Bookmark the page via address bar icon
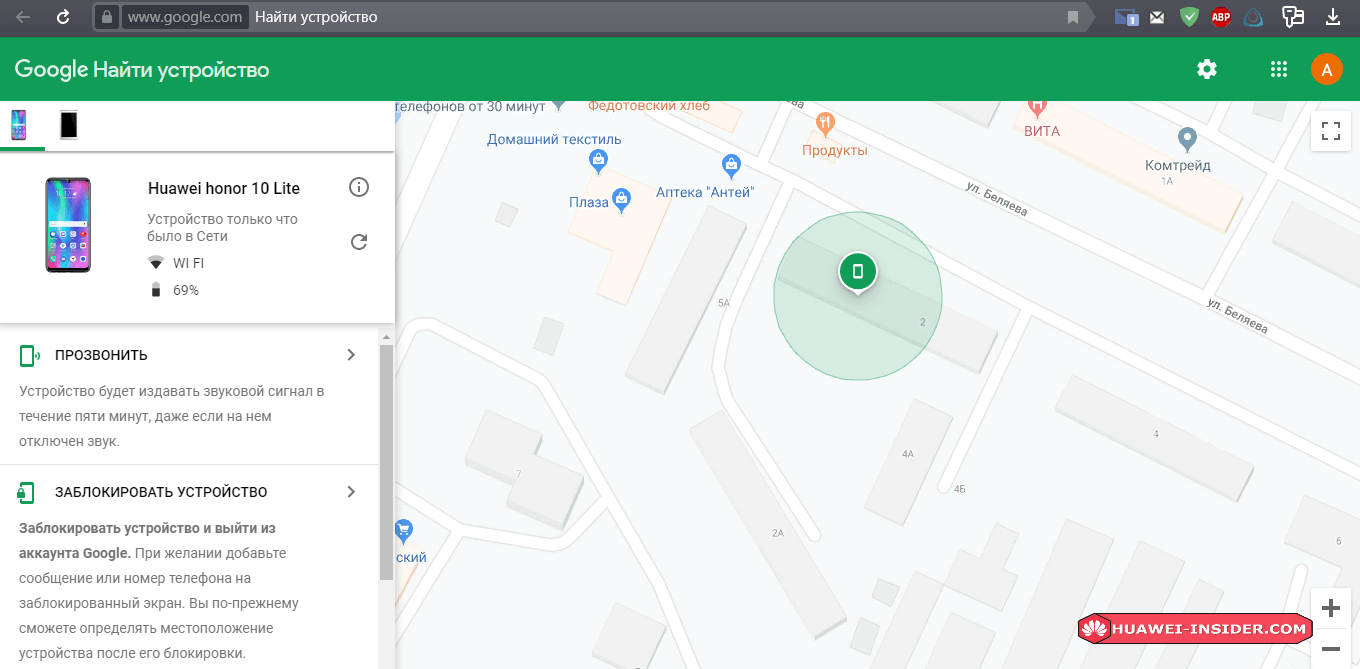The image size is (1360, 669). [x=1073, y=17]
